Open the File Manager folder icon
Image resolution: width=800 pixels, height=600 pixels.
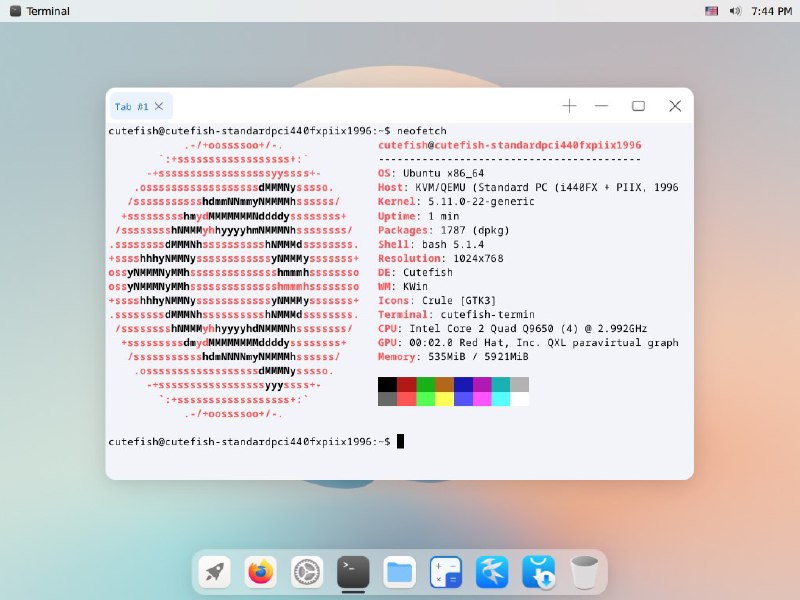click(399, 572)
